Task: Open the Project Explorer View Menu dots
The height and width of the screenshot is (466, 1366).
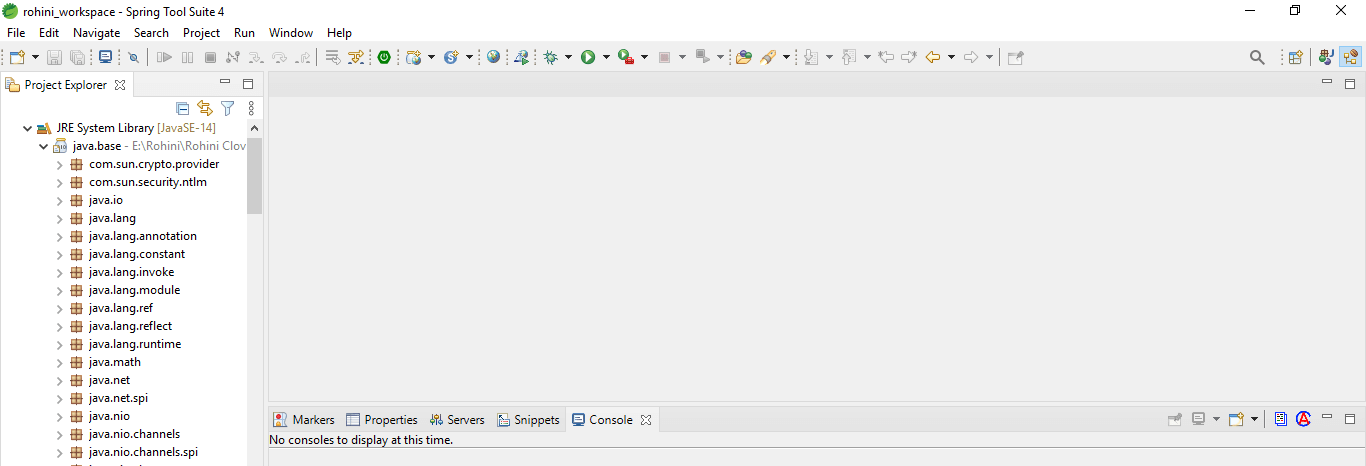Action: pos(251,108)
